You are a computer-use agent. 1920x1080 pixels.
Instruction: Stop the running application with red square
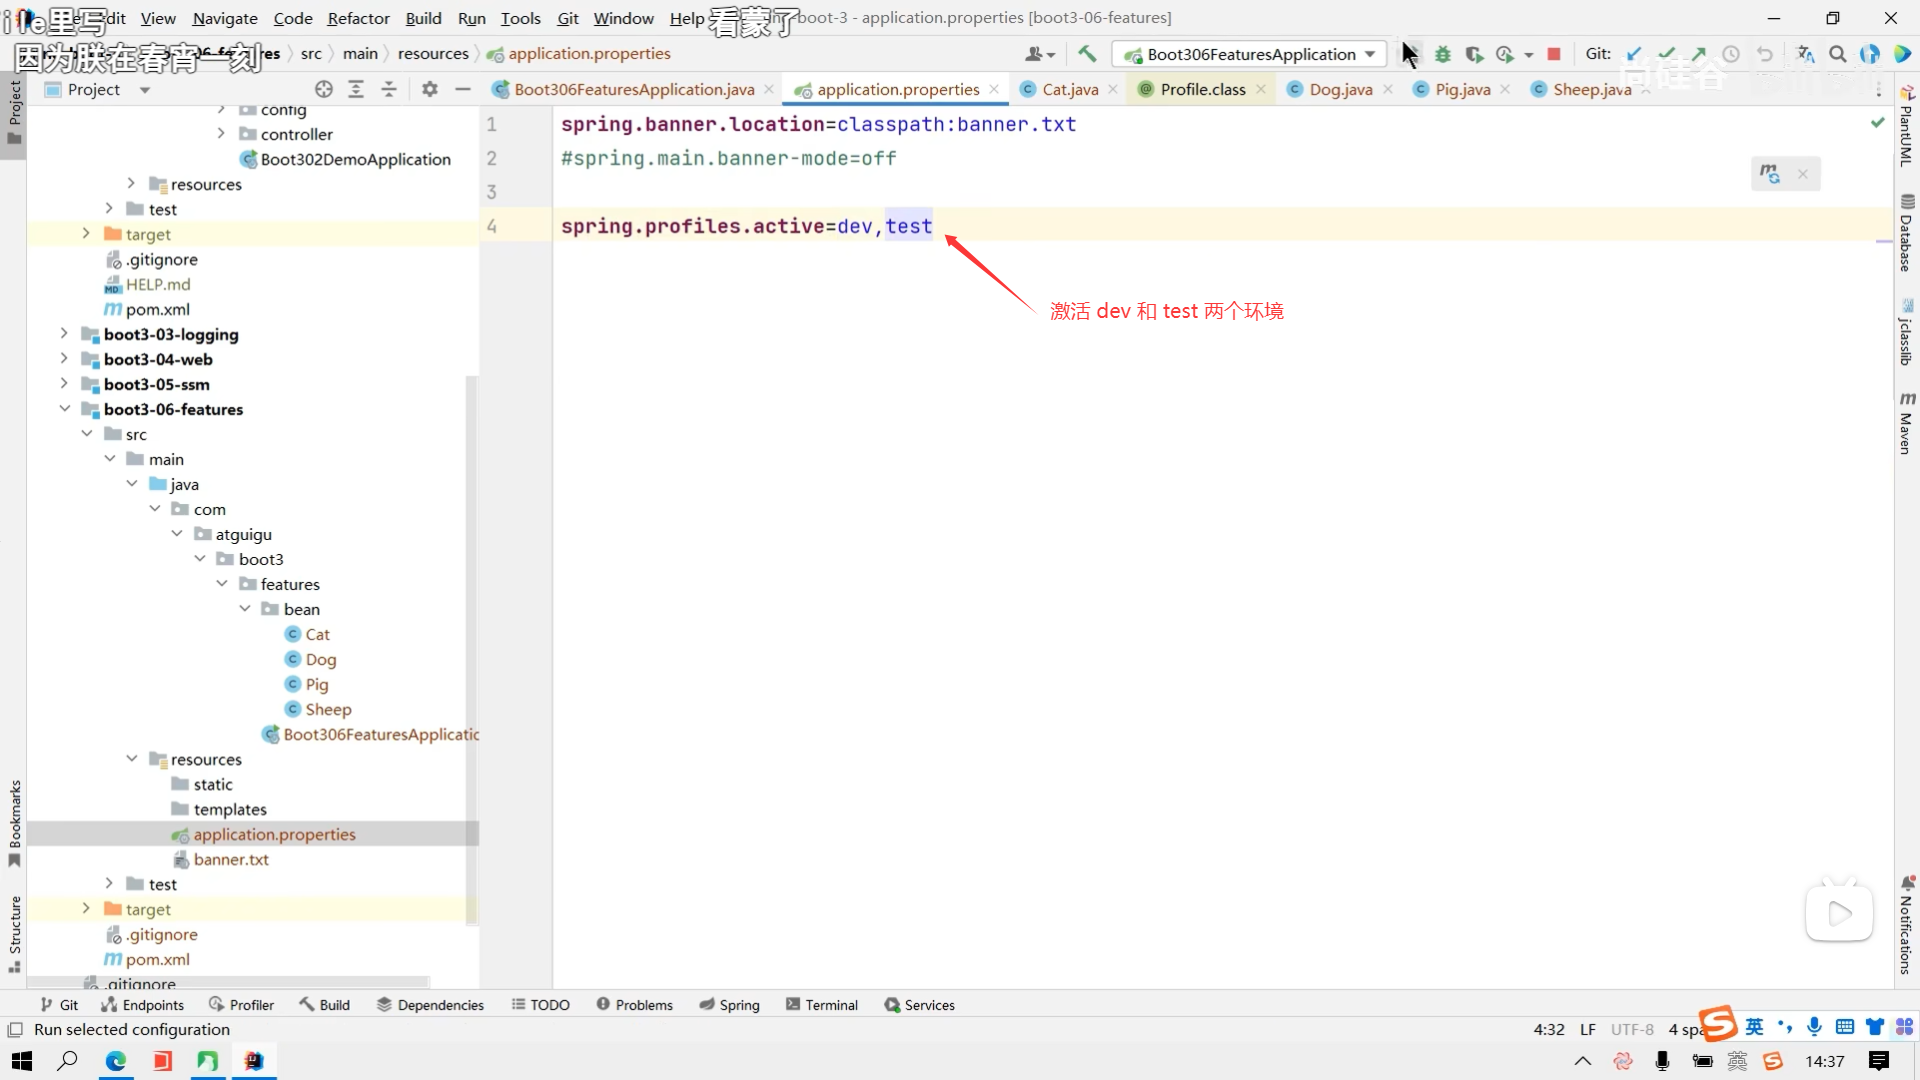click(x=1553, y=54)
